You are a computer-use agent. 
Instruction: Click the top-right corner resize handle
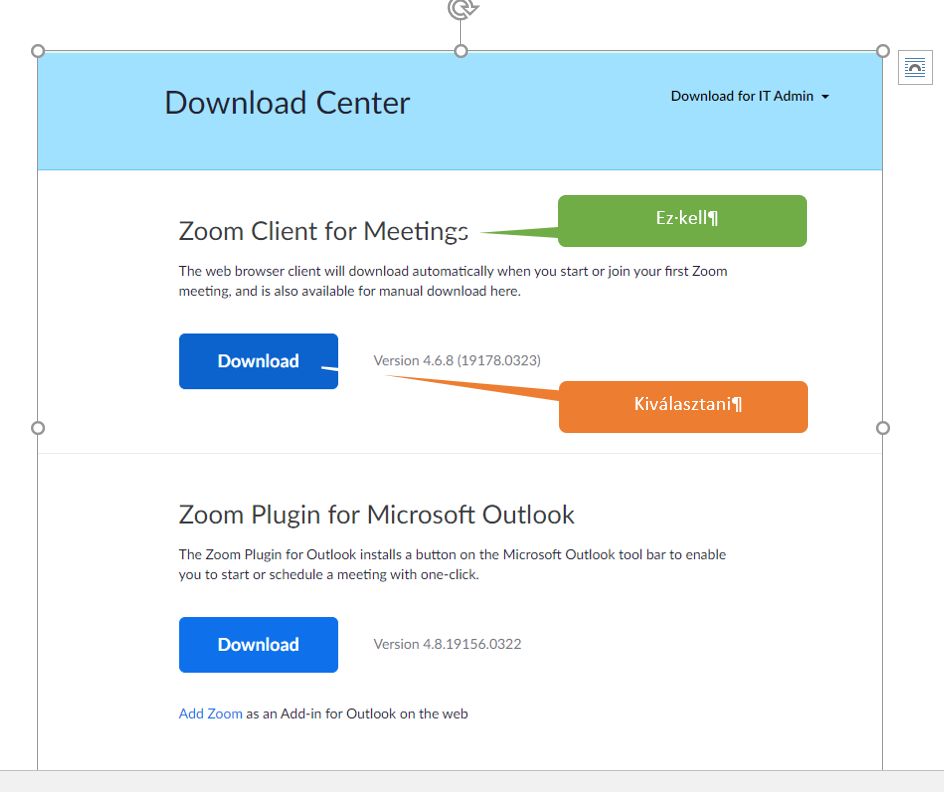tap(883, 51)
